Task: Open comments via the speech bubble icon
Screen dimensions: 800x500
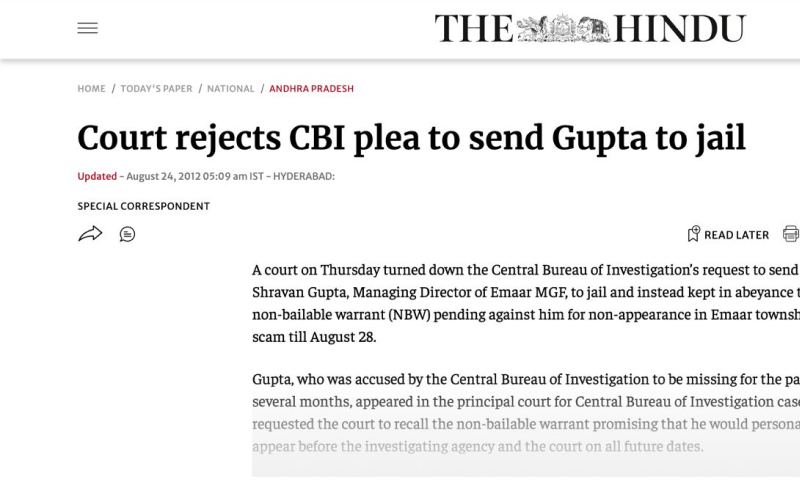Action: tap(128, 234)
